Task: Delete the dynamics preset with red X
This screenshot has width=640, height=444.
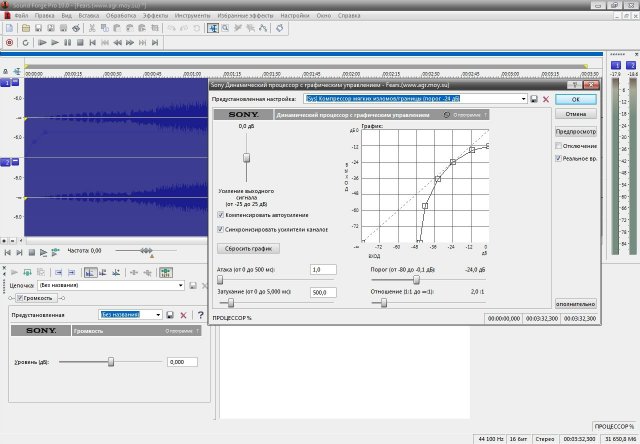Action: click(545, 99)
